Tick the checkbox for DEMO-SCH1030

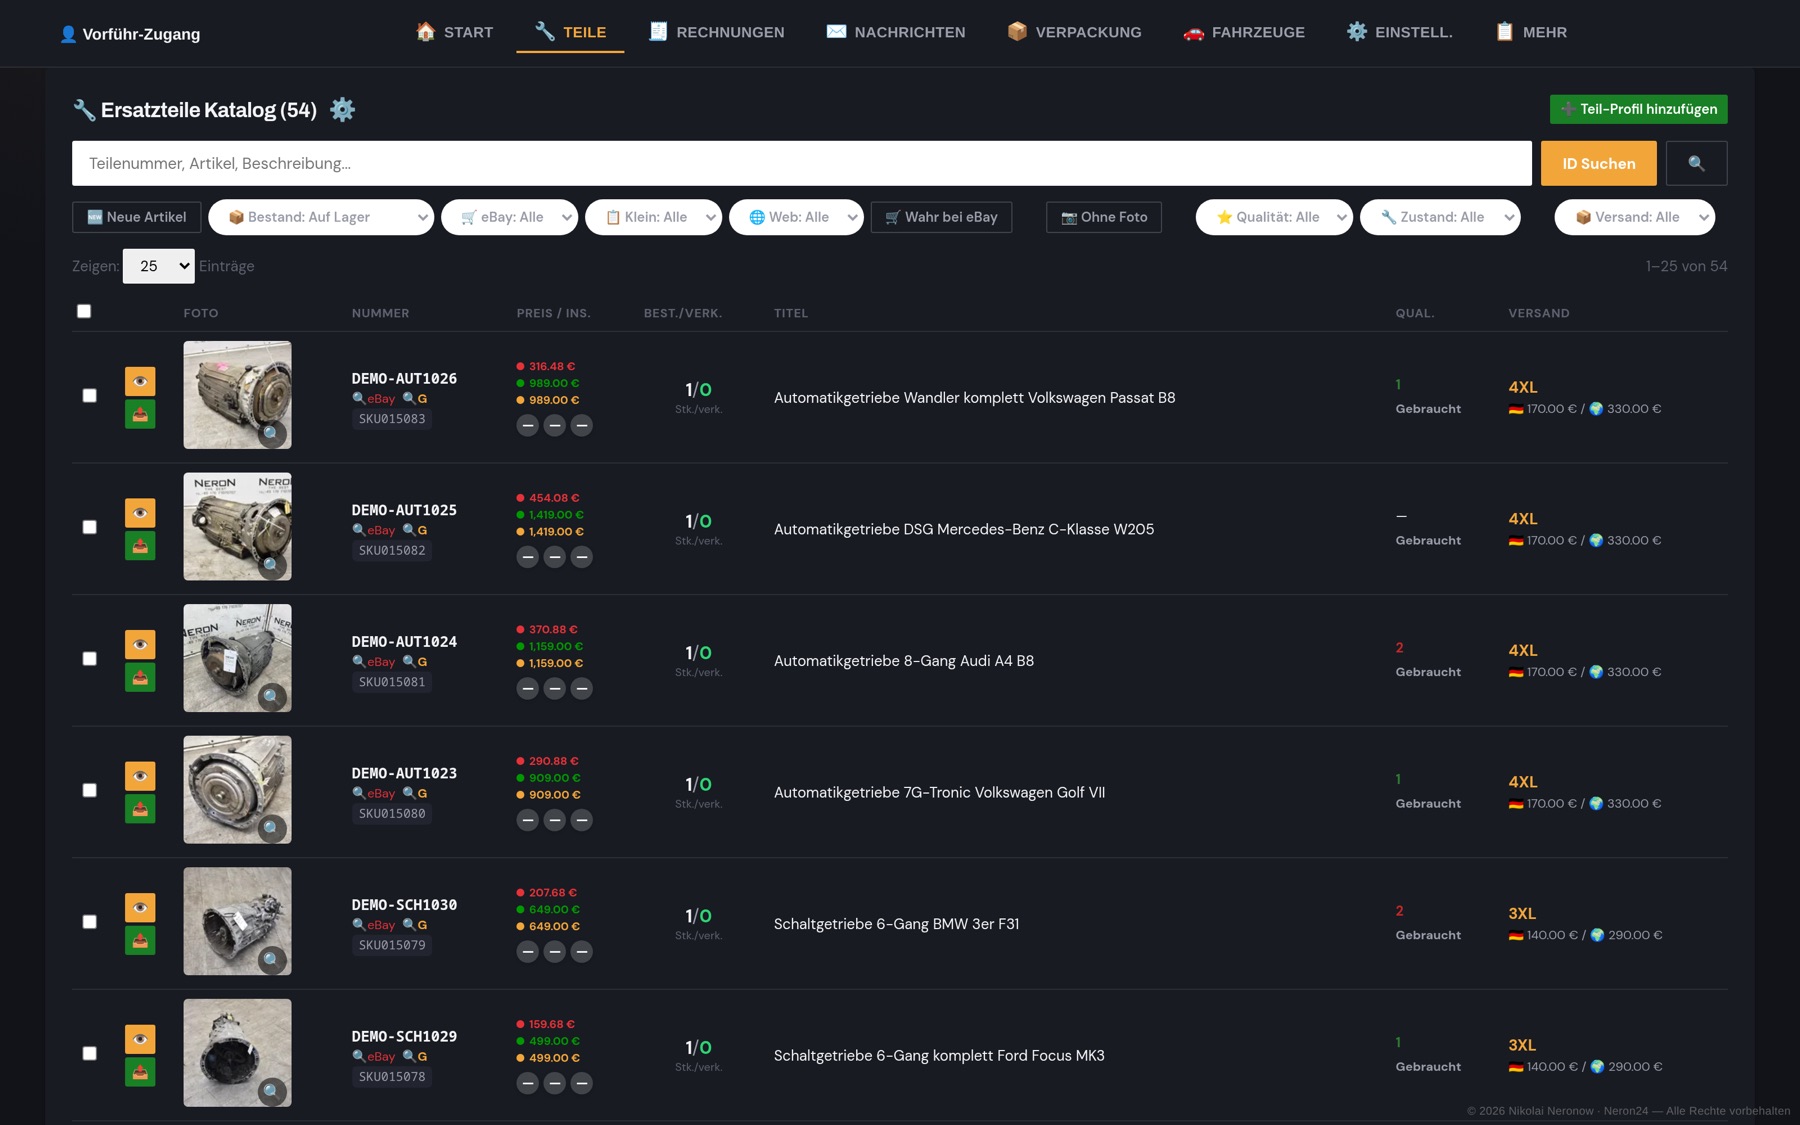90,922
